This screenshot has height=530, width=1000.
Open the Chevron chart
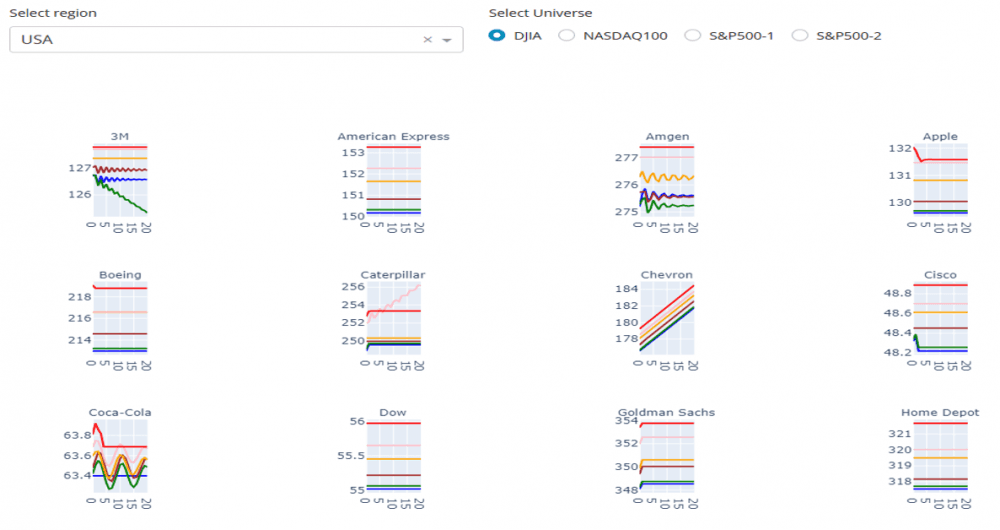pos(667,318)
